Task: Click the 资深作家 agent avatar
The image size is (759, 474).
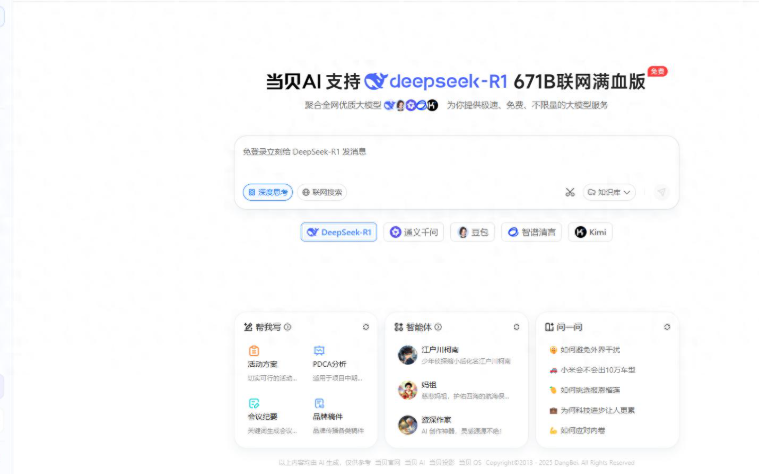Action: 408,425
